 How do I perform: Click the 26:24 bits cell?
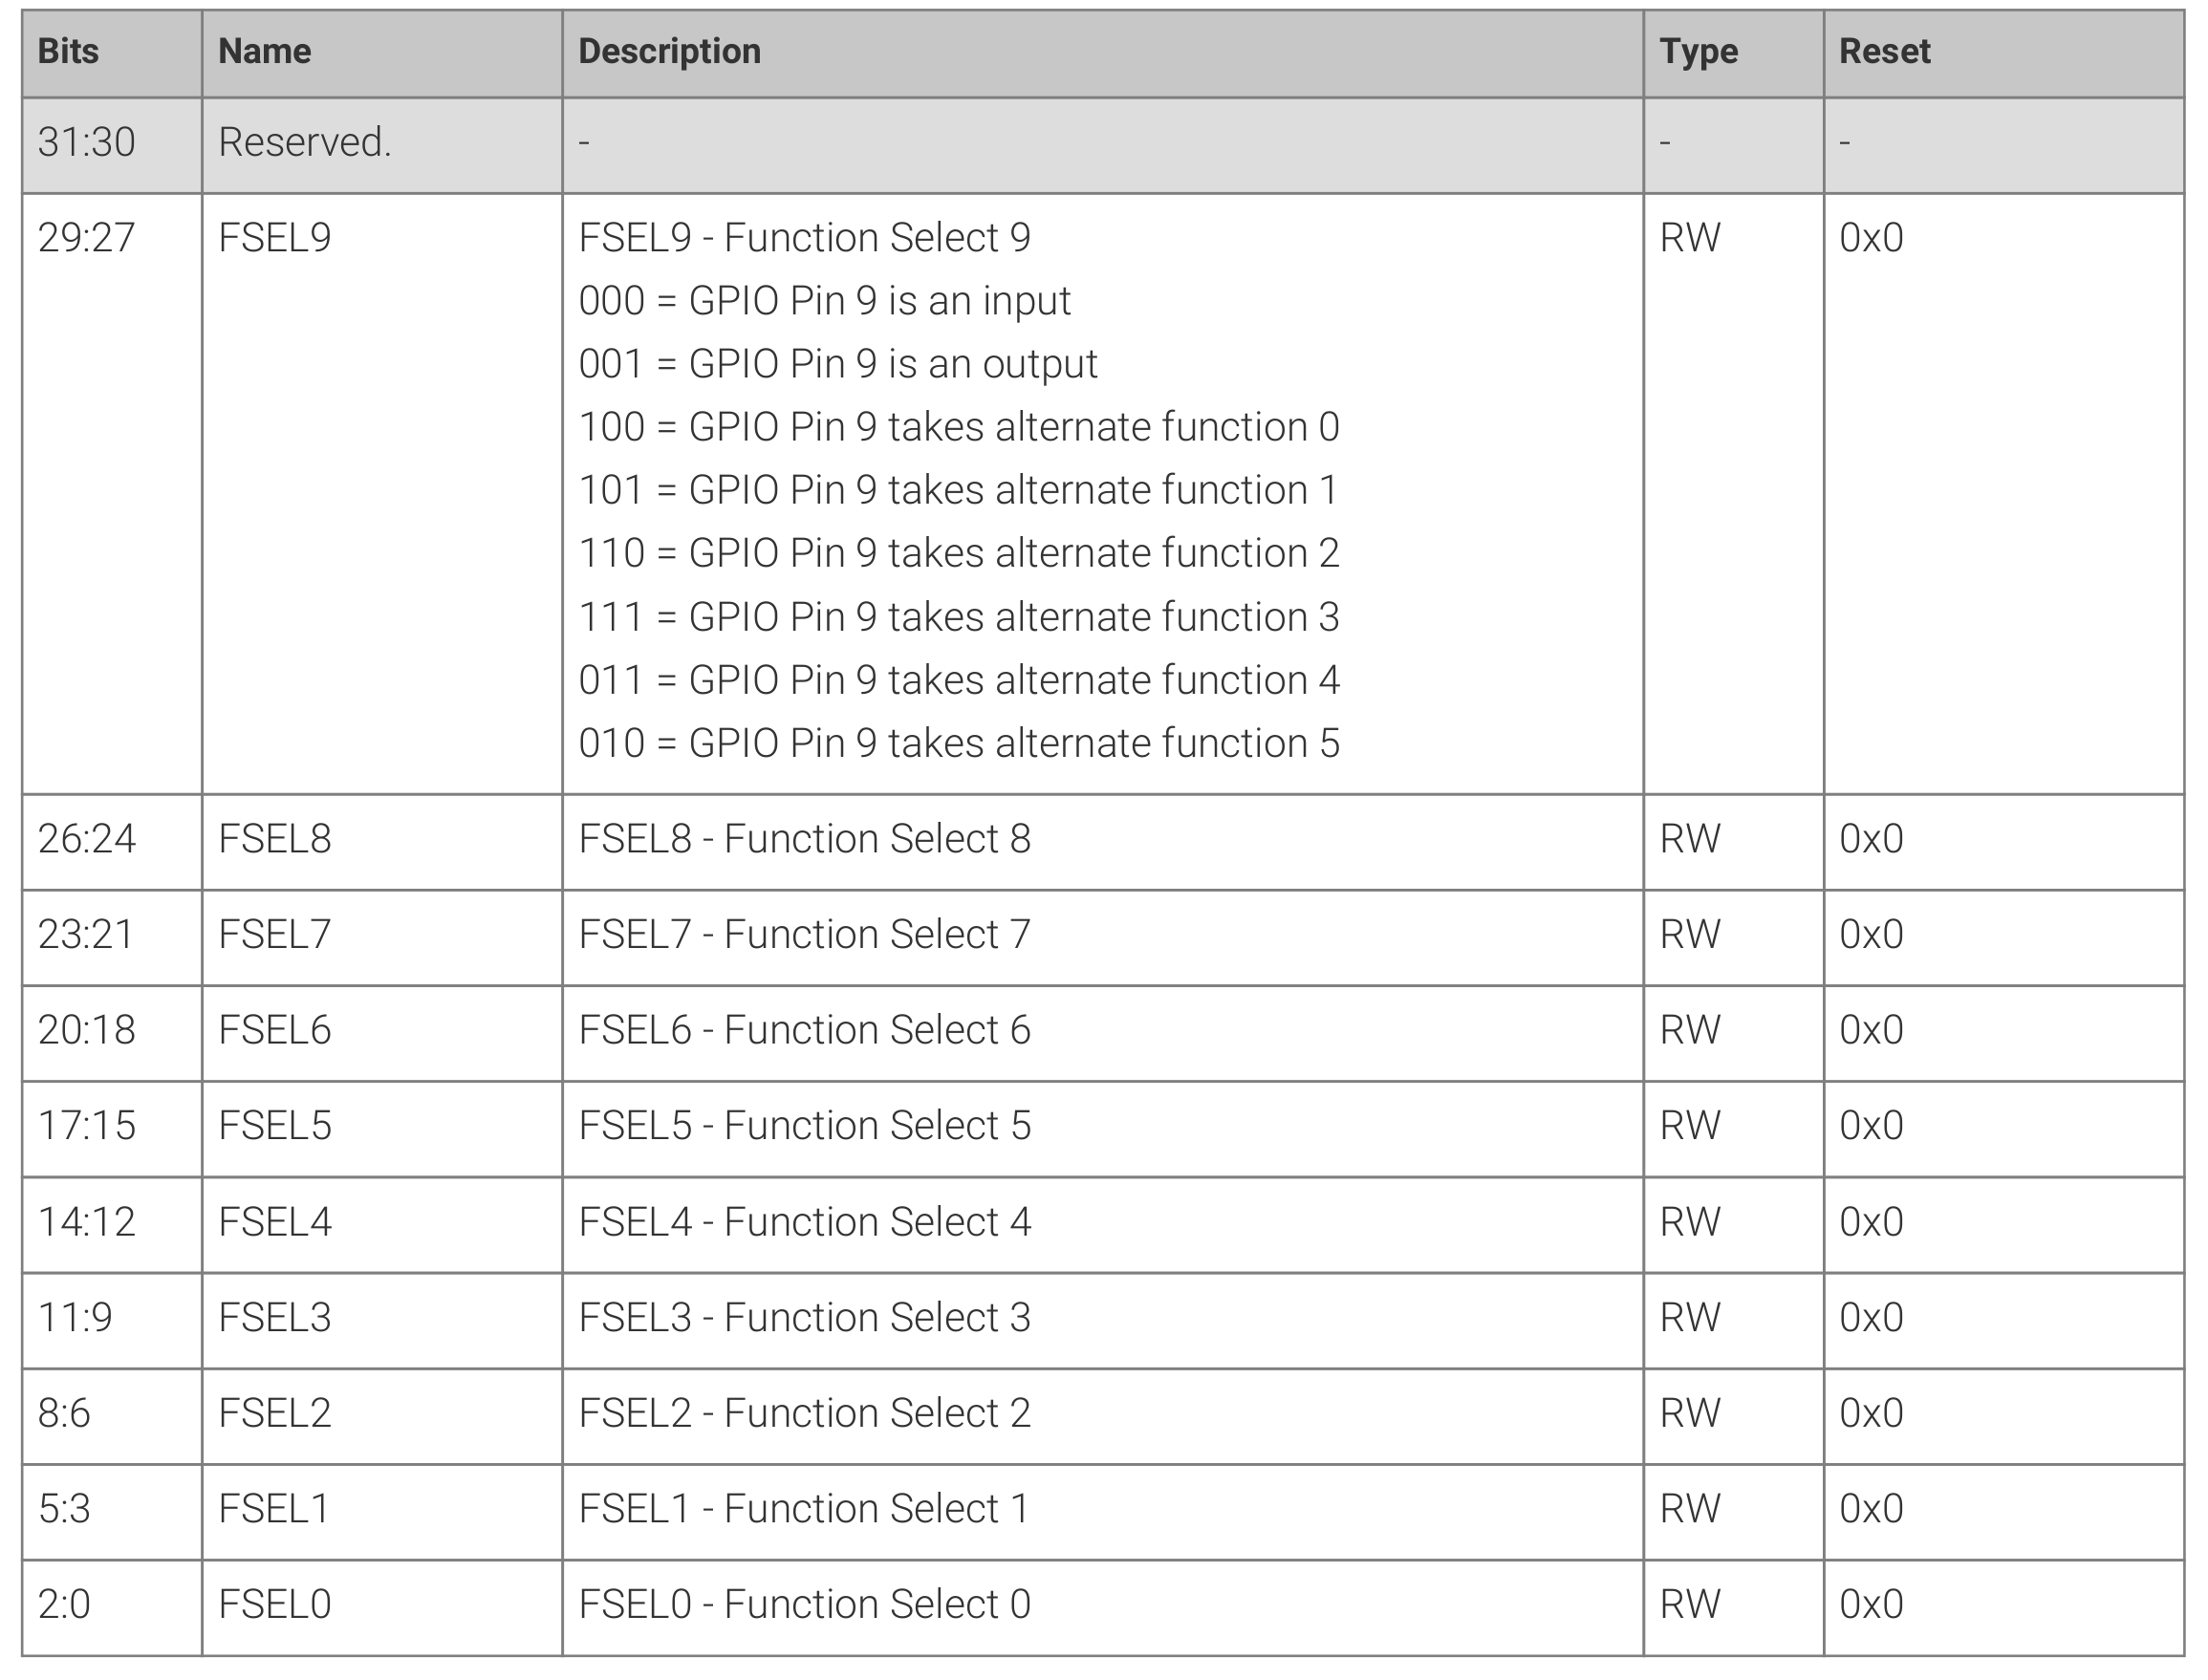click(x=86, y=839)
